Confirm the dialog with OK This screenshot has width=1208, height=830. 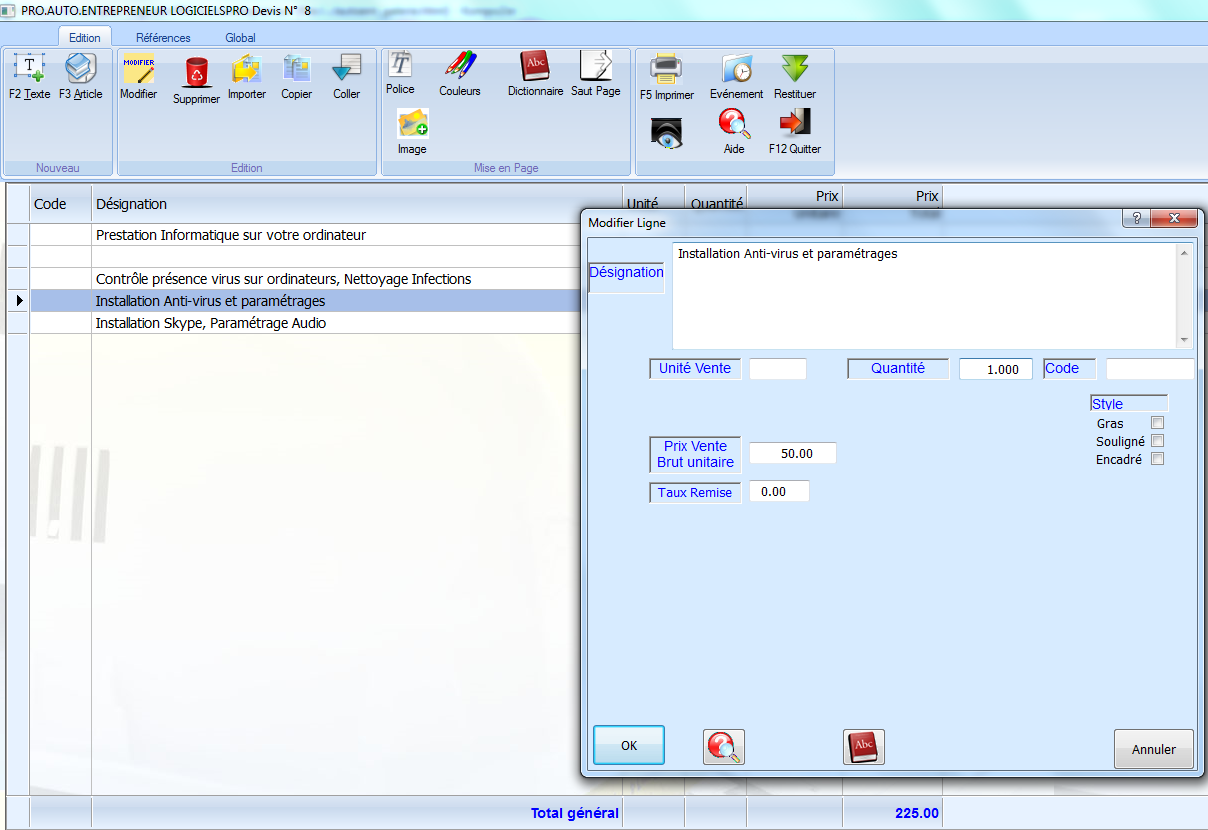[629, 746]
